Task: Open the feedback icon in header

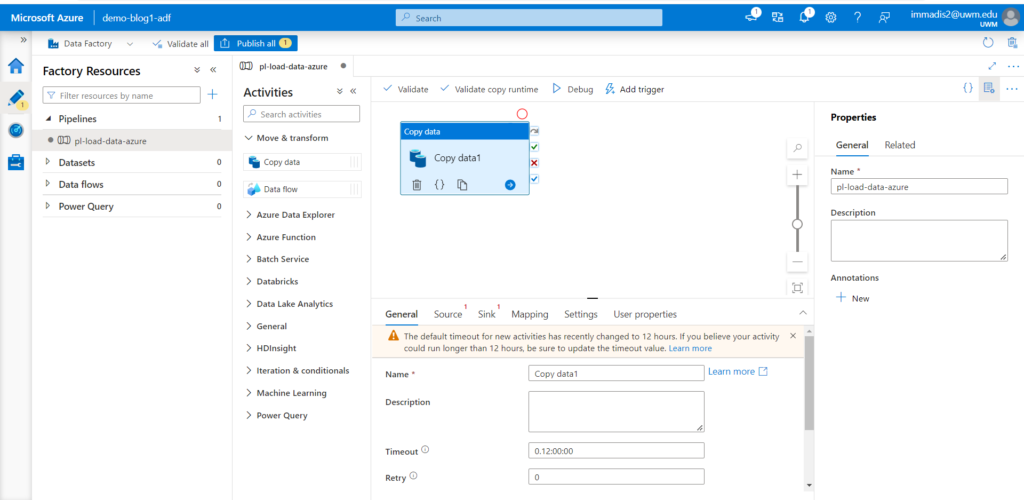Action: click(884, 18)
